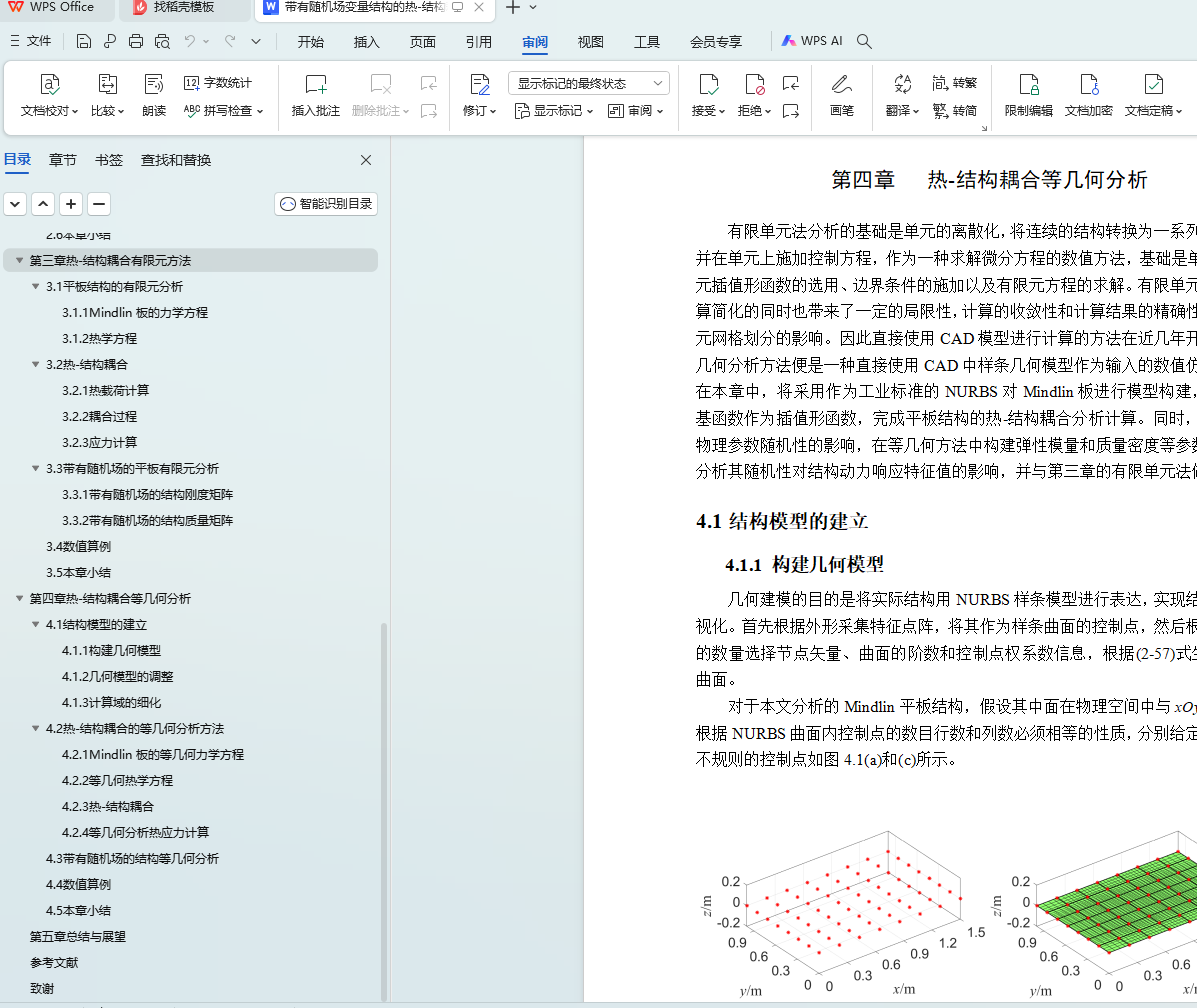Click the 接受 accept change icon
The height and width of the screenshot is (1008, 1197).
[x=708, y=84]
